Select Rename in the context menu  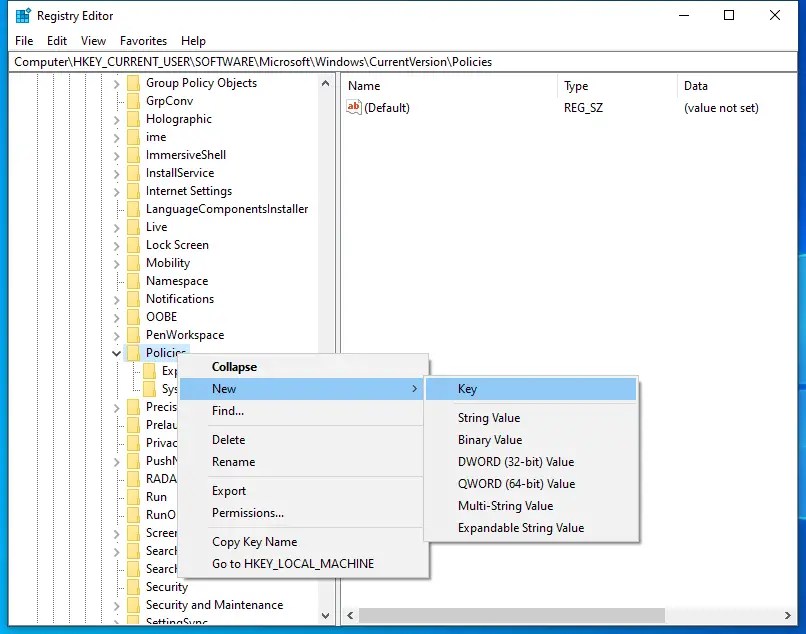click(236, 462)
